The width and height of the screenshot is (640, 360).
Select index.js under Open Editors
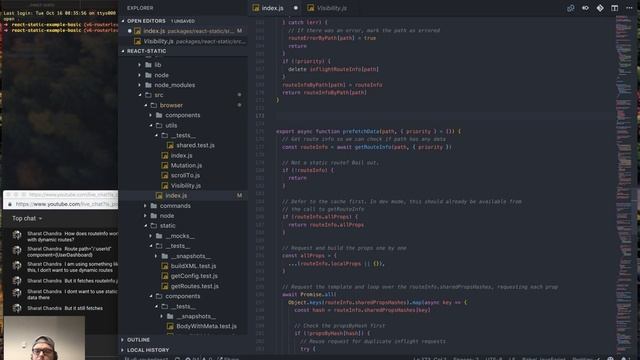(184, 31)
